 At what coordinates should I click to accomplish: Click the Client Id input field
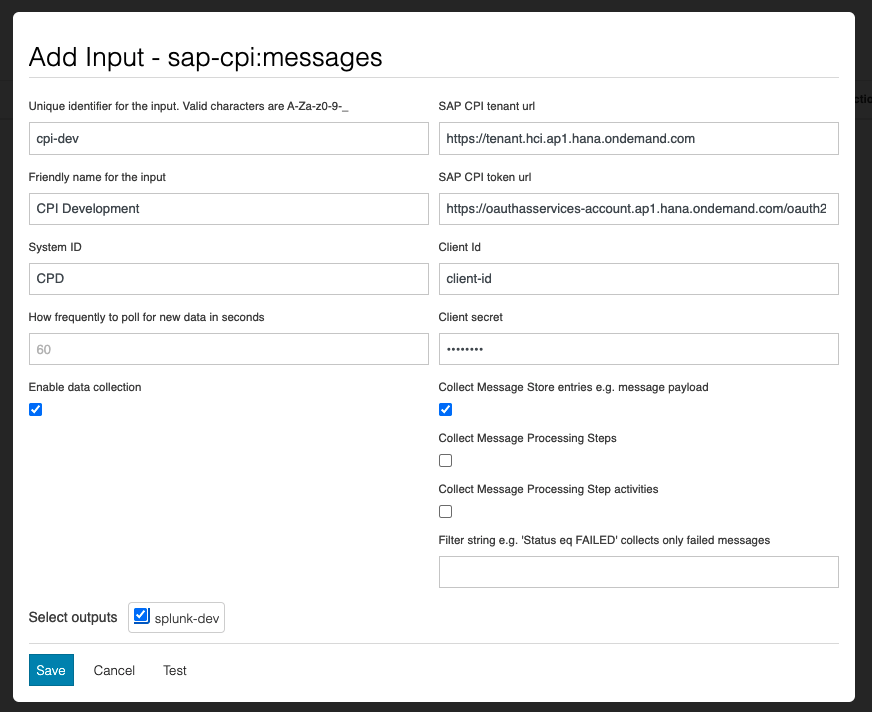[638, 279]
